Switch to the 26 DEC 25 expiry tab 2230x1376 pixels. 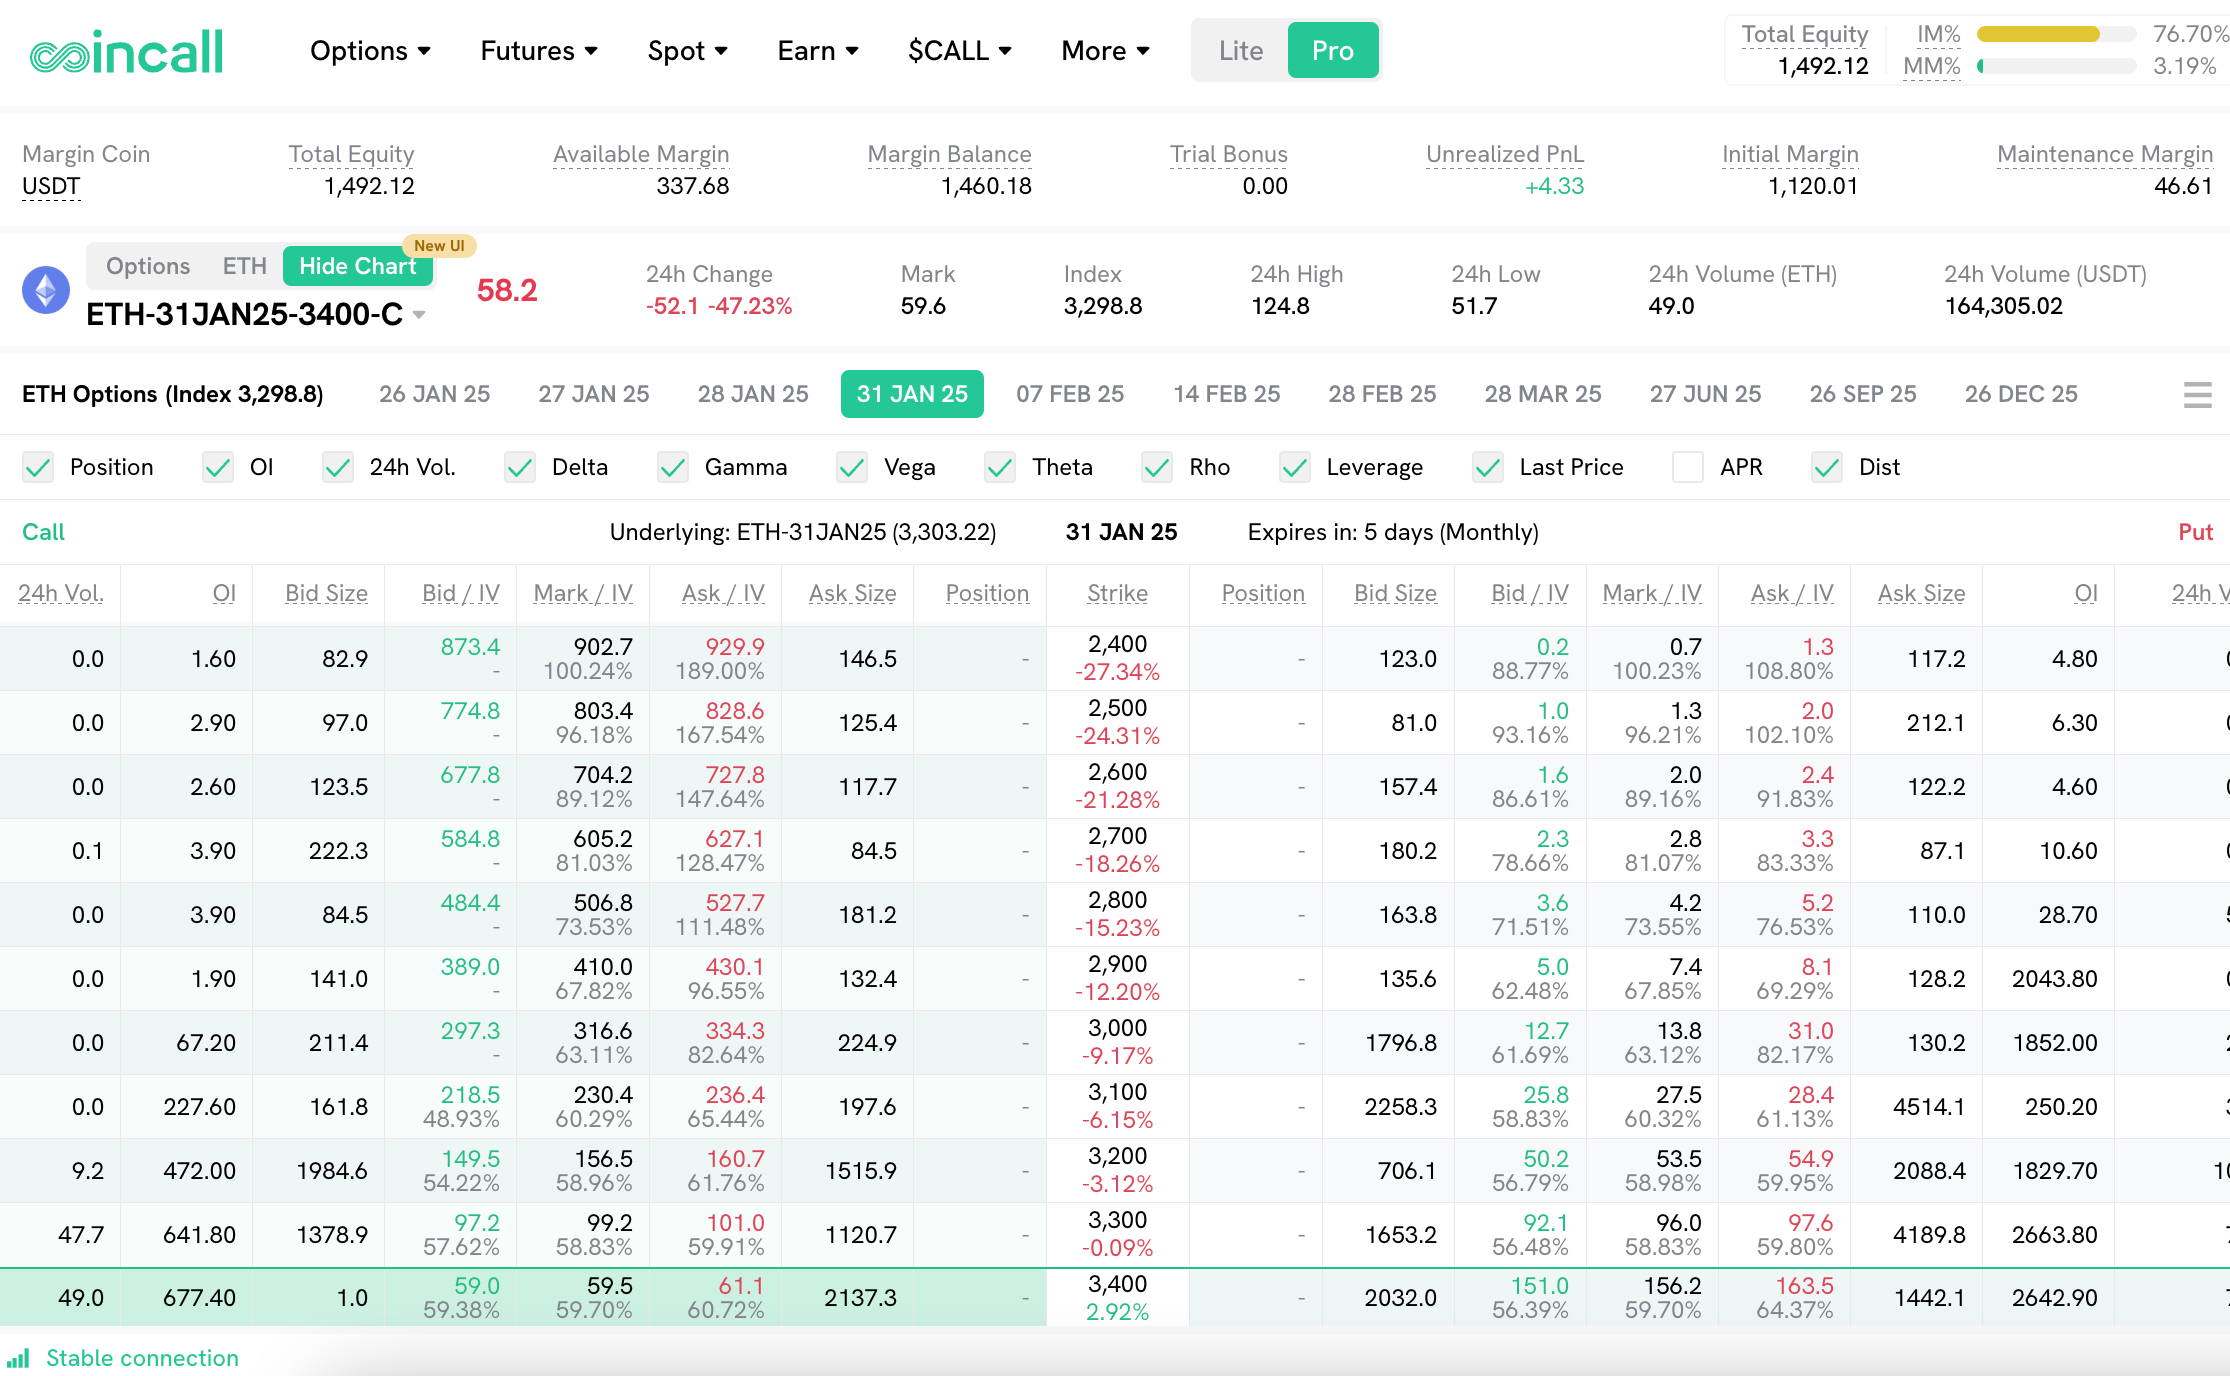2020,394
